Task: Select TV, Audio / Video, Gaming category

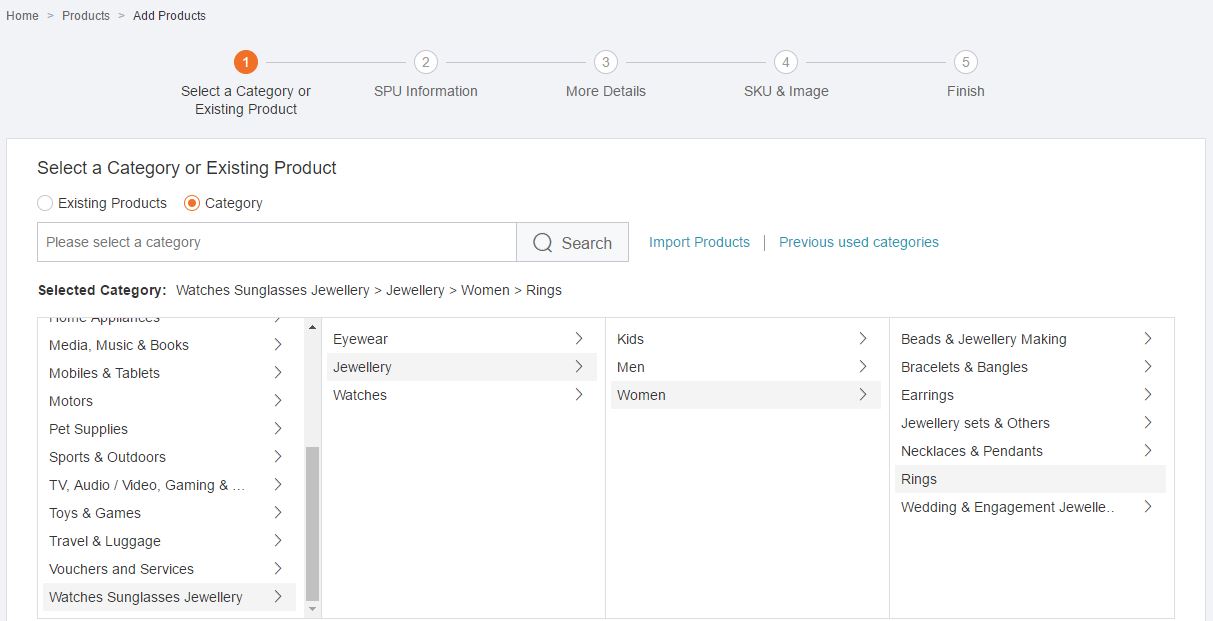Action: pyautogui.click(x=169, y=485)
